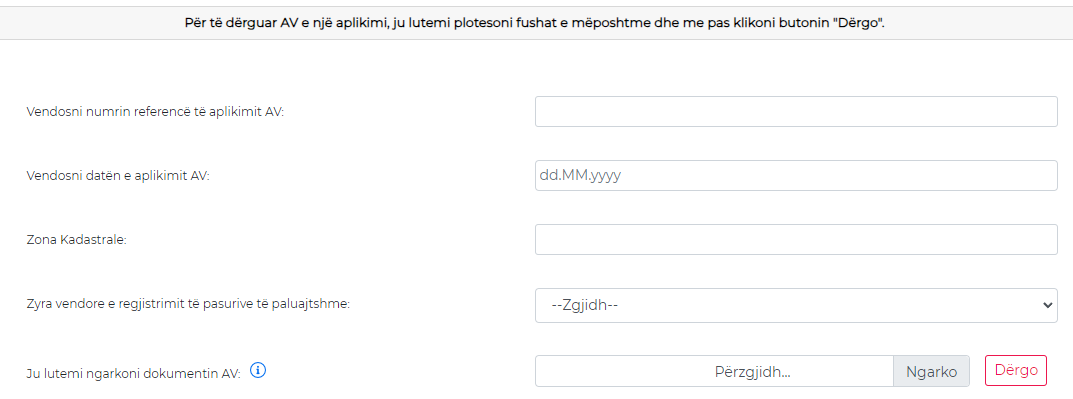
Task: Choose the currently shown --Zgjidh-- option text
Action: coord(585,305)
